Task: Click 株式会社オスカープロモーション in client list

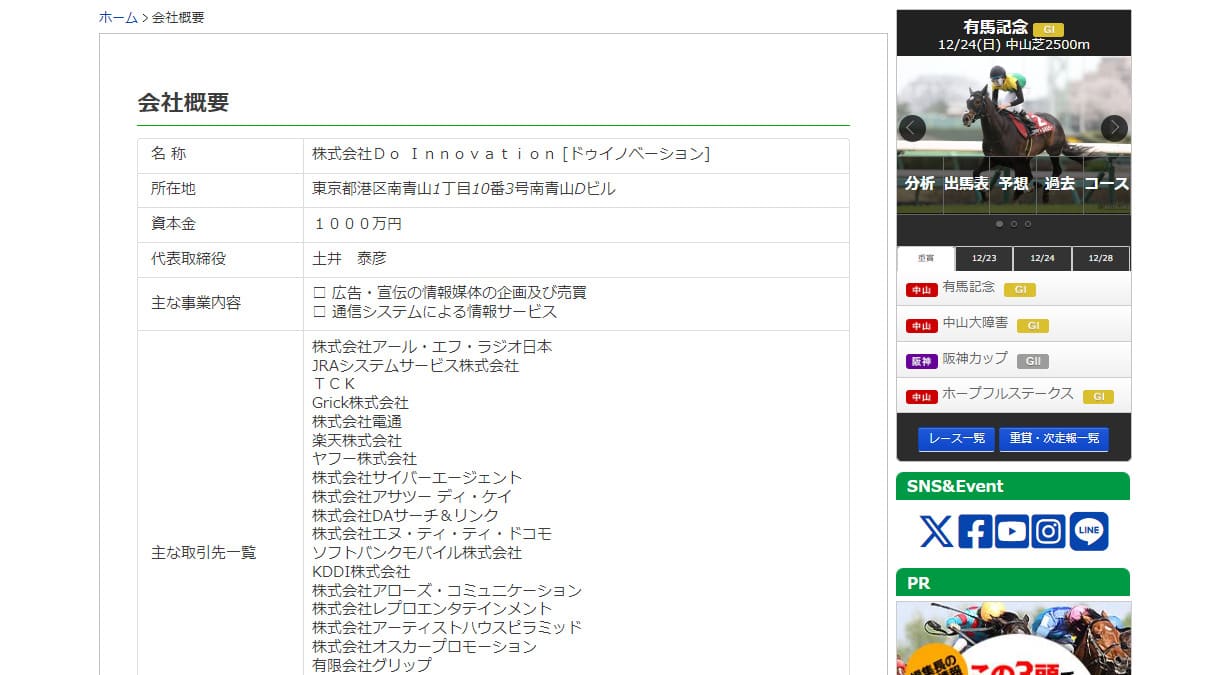Action: pyautogui.click(x=424, y=646)
